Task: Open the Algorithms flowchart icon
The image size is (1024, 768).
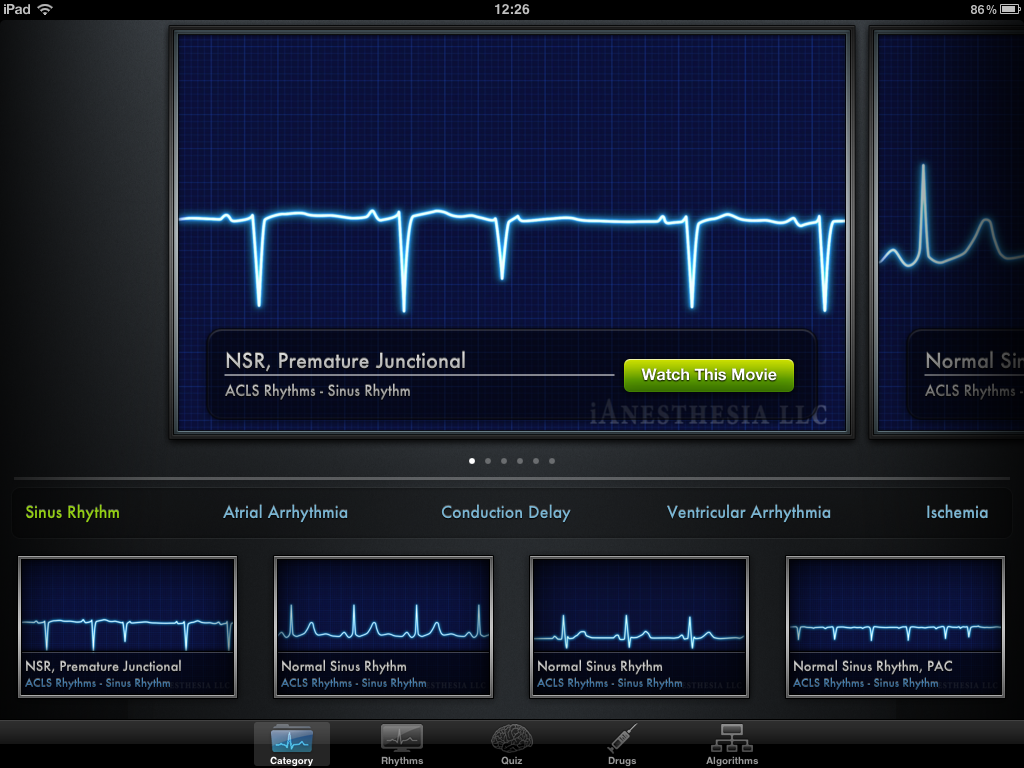Action: point(731,740)
